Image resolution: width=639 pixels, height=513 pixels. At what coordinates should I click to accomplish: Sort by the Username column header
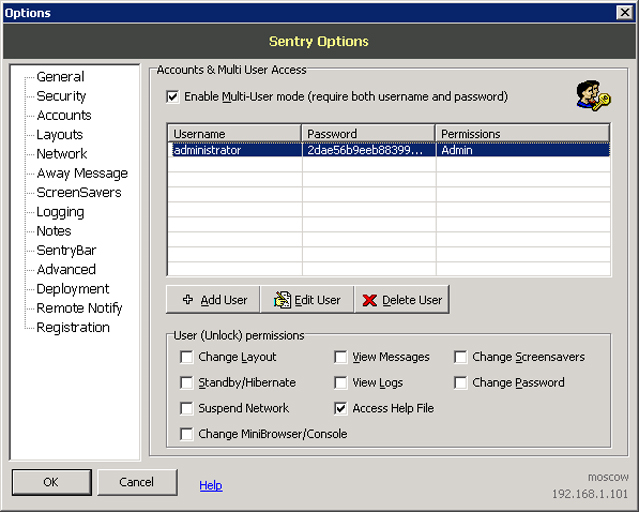click(x=234, y=134)
